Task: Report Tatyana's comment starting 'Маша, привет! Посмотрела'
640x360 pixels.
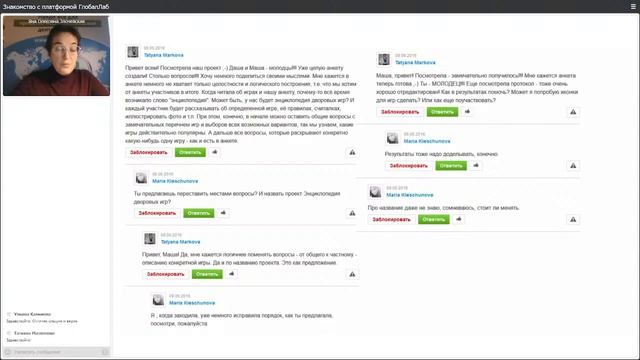Action: click(573, 112)
